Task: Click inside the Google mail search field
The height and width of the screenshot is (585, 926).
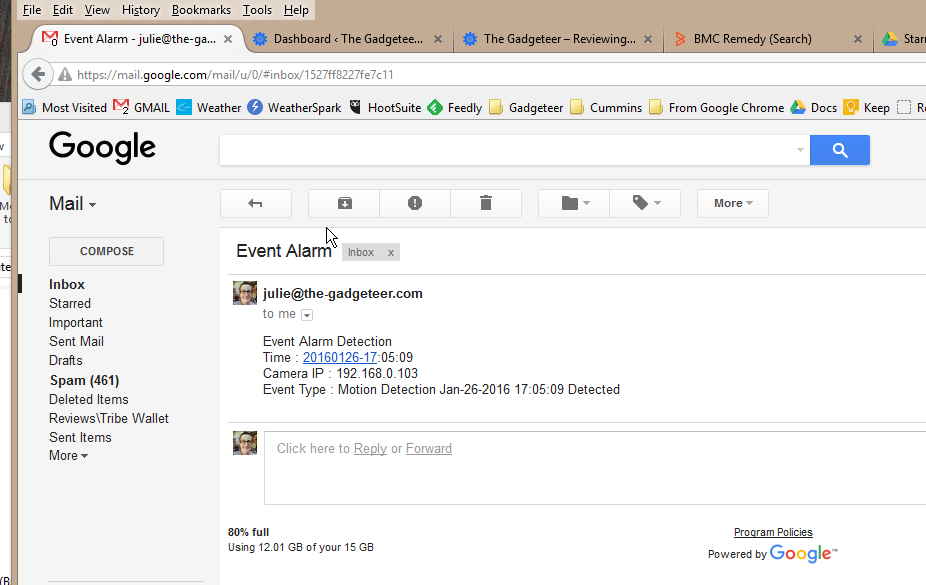Action: (x=505, y=150)
